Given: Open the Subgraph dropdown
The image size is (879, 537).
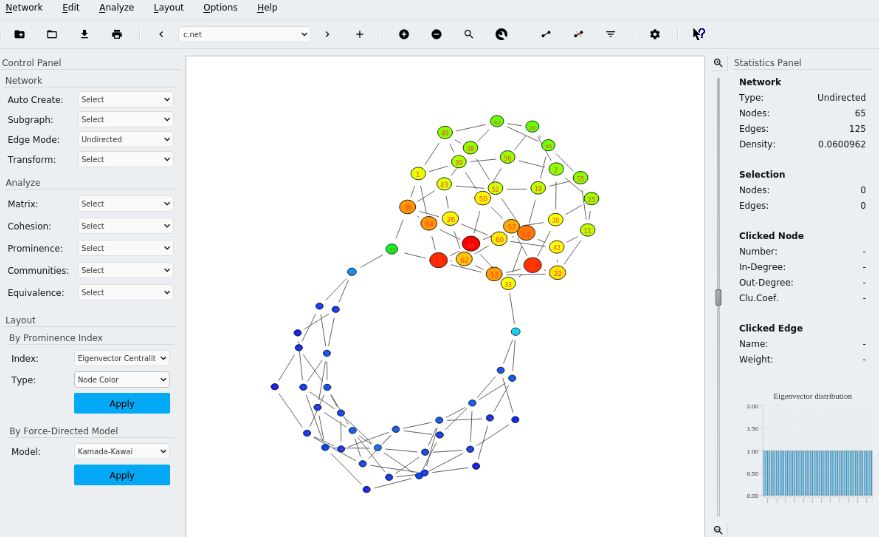Looking at the screenshot, I should (126, 119).
